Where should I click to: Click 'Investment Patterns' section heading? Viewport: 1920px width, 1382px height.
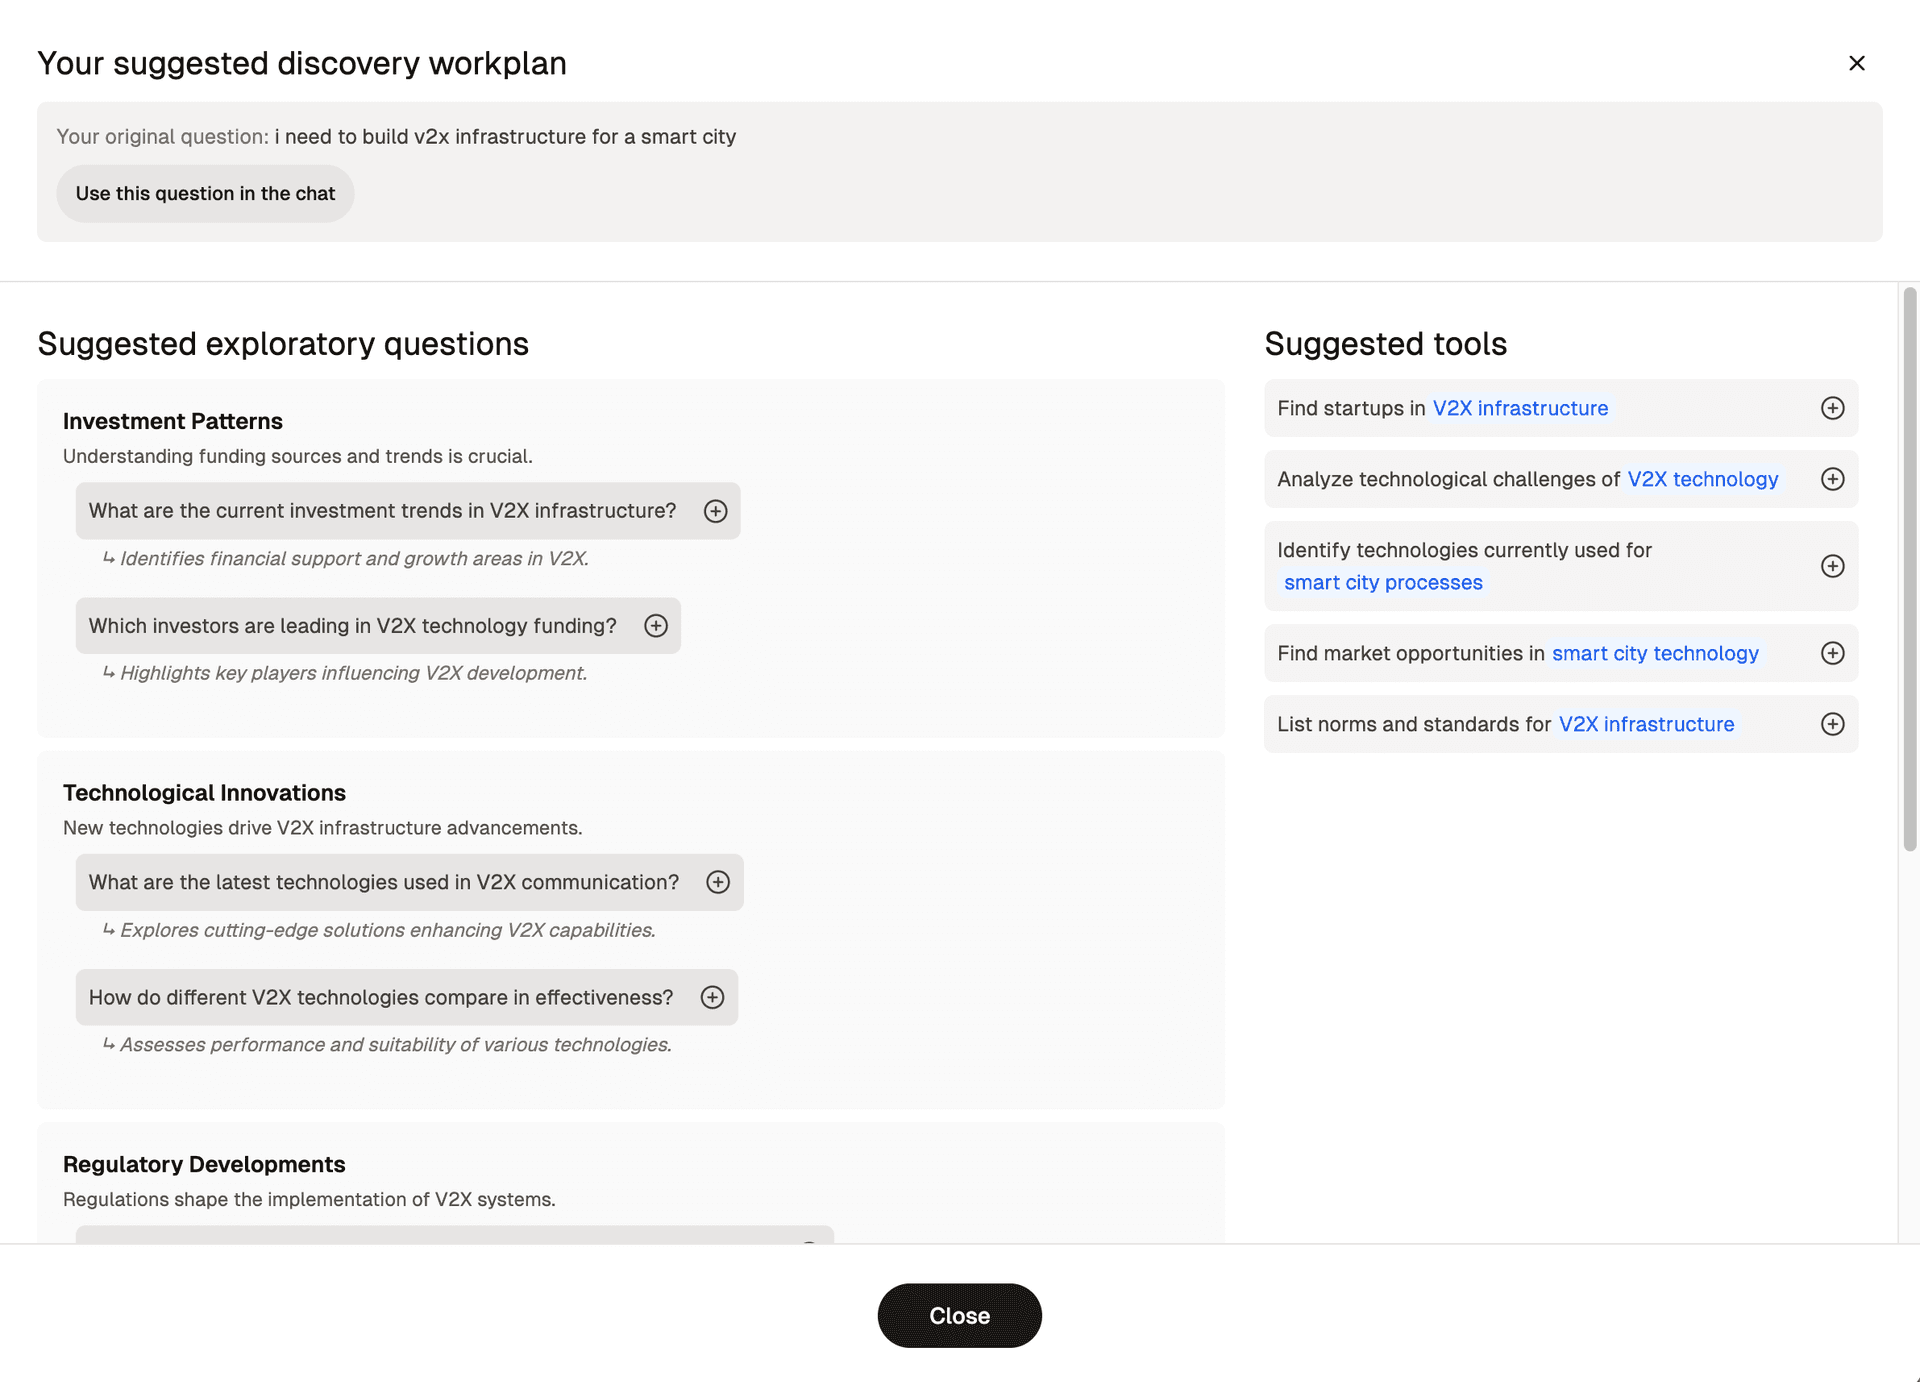(x=173, y=421)
